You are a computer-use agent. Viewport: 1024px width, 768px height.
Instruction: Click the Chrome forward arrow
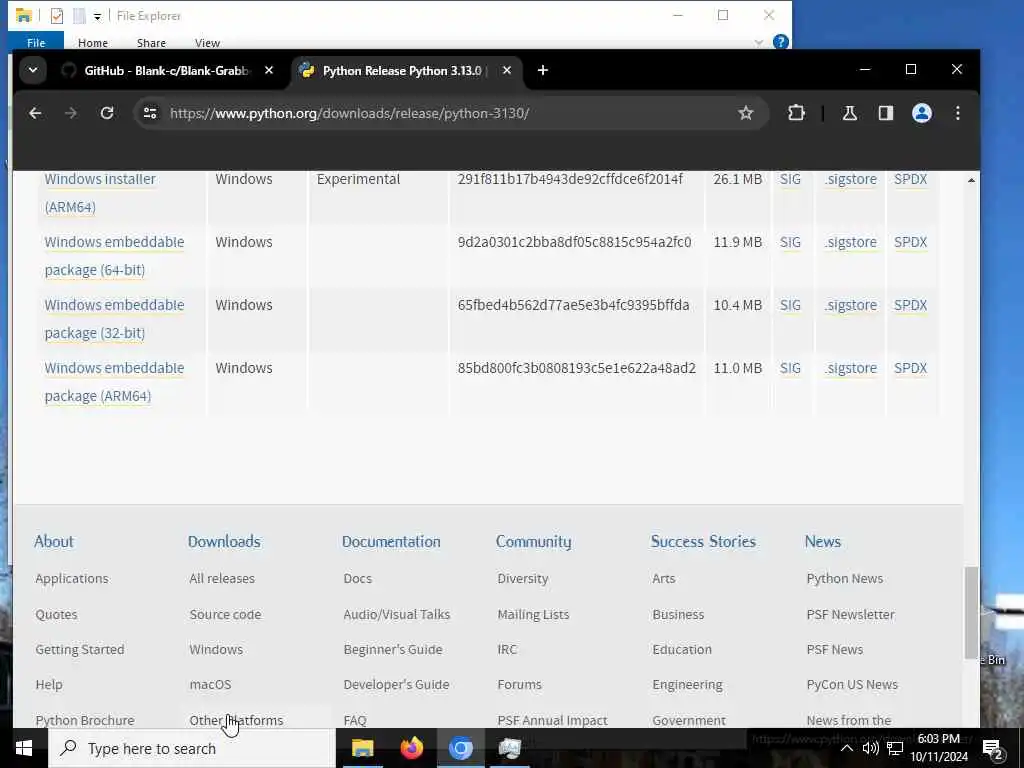click(x=71, y=113)
